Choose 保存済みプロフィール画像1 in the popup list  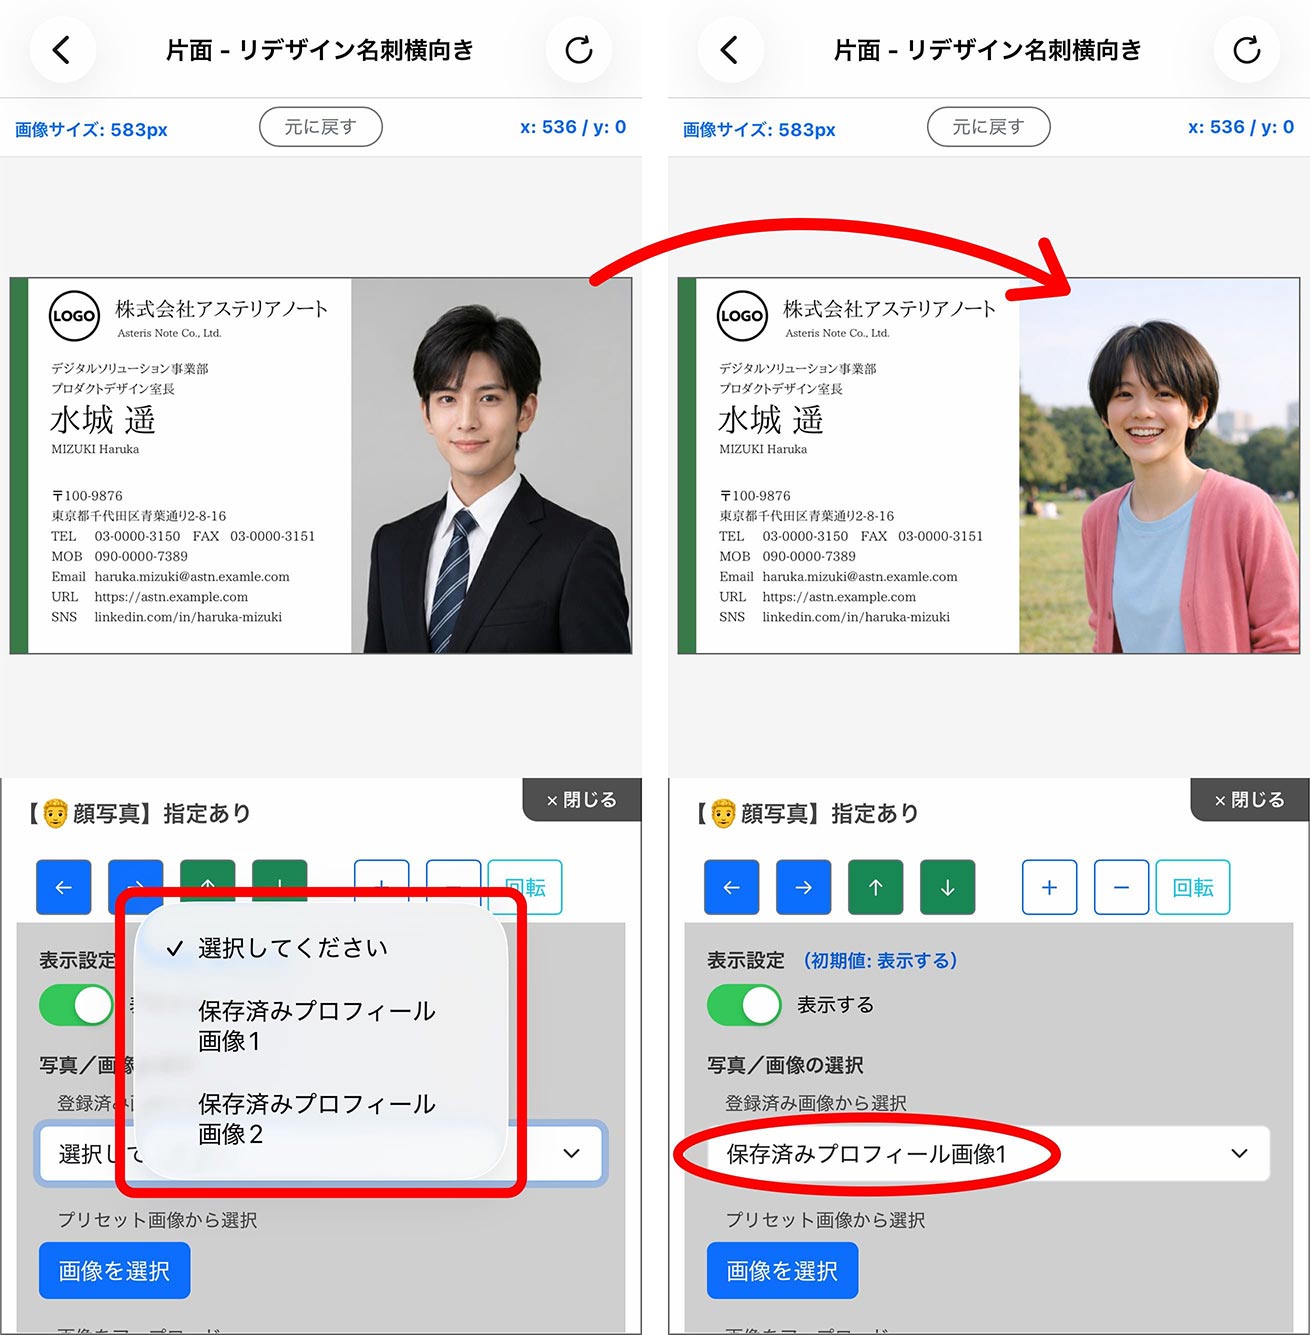(320, 1026)
